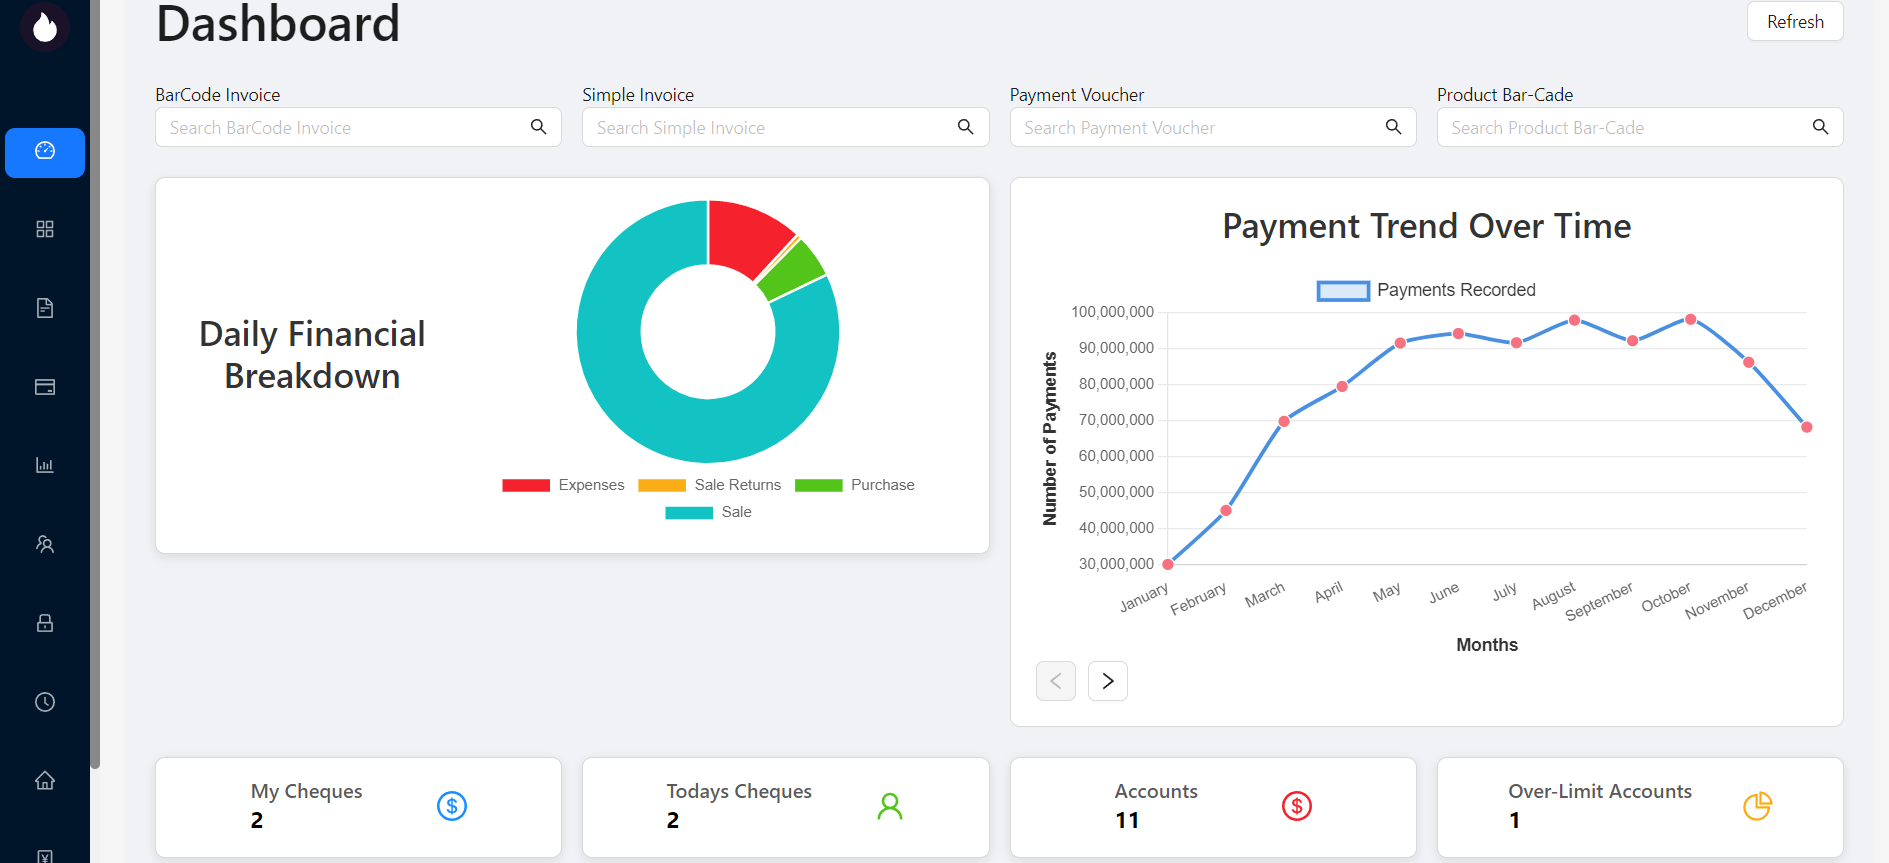This screenshot has width=1889, height=863.
Task: Click the Refresh button
Action: point(1794,22)
